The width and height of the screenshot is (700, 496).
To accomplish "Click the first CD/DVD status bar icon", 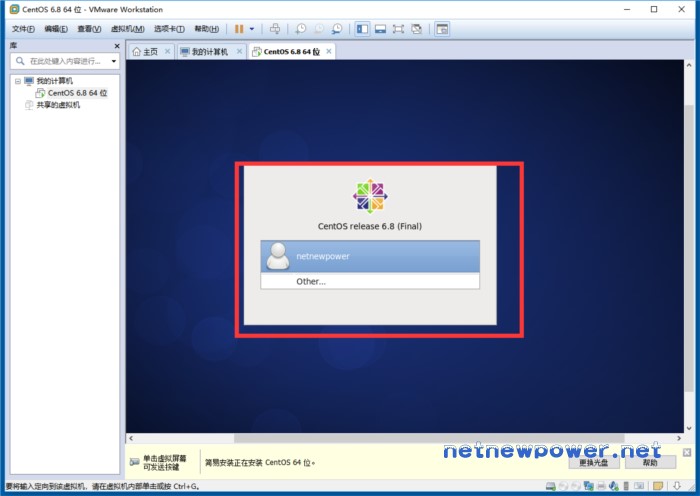I will pyautogui.click(x=564, y=486).
